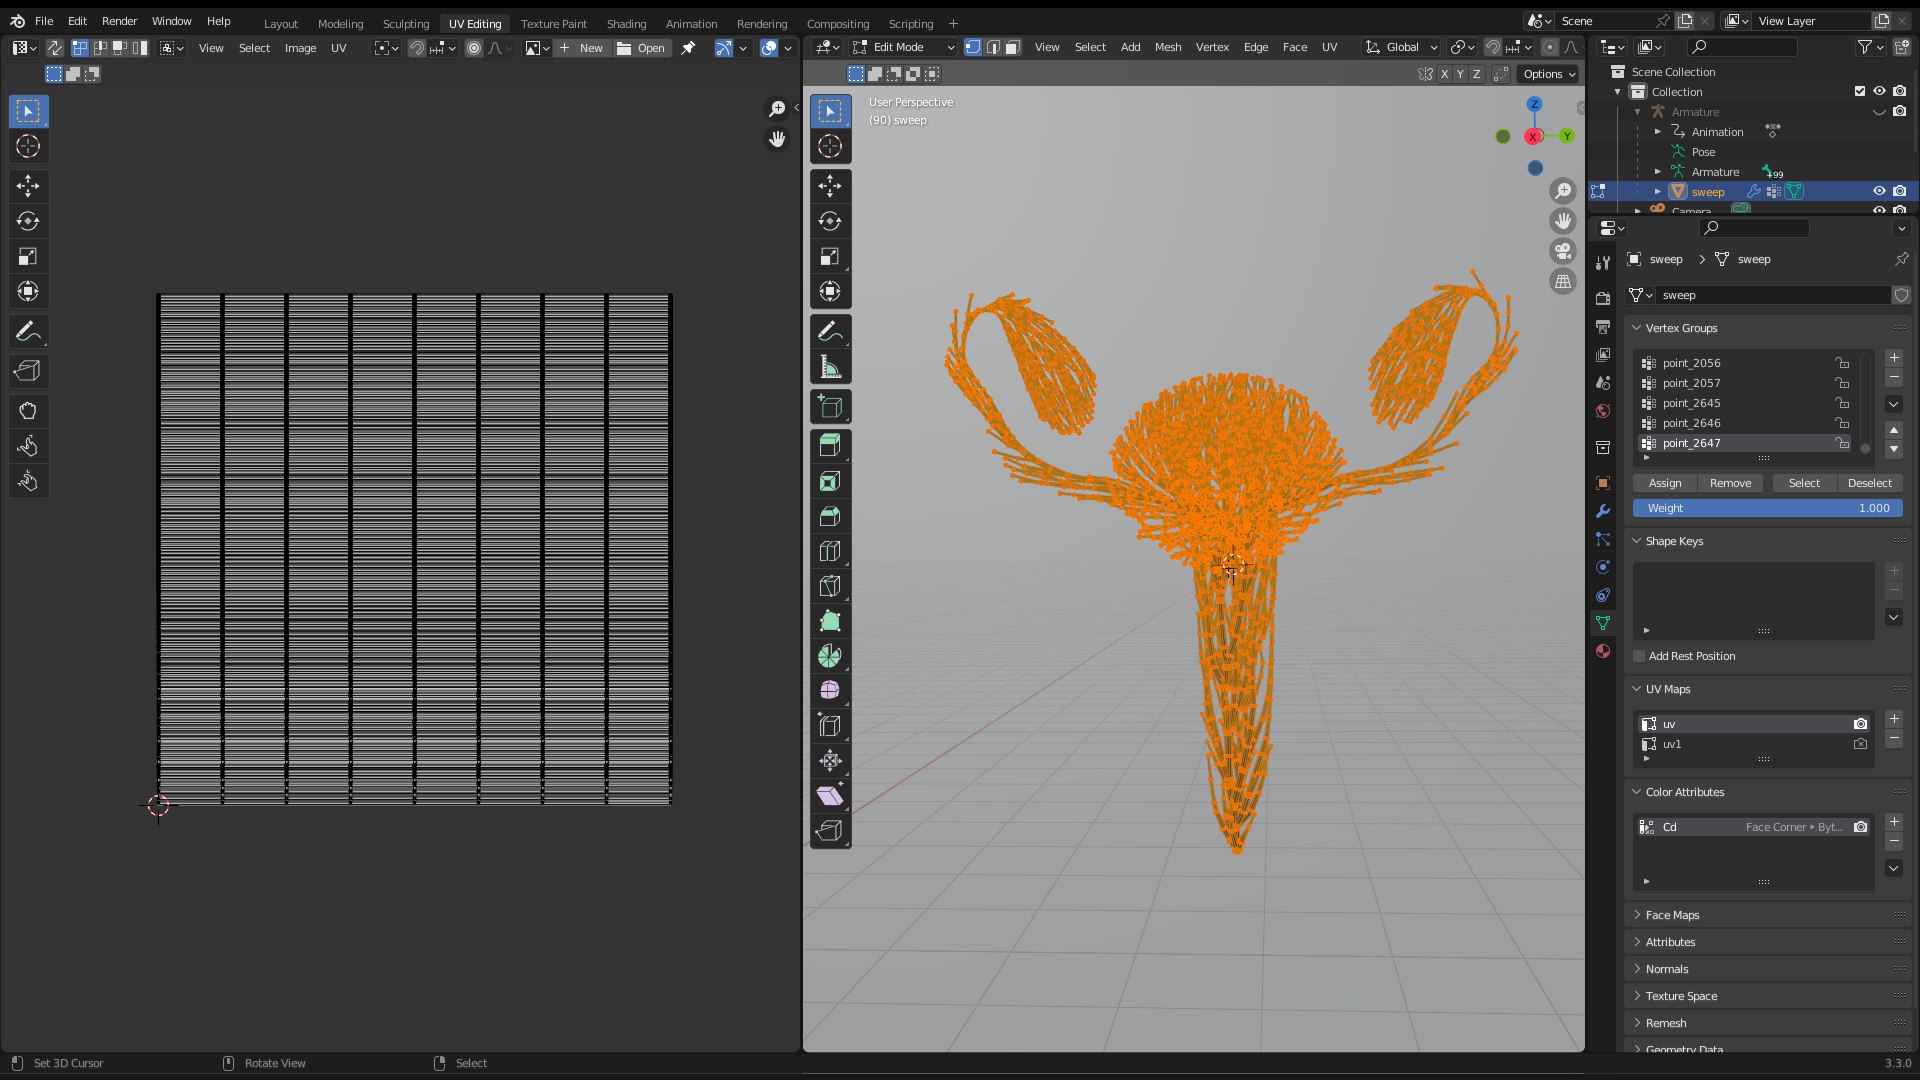Click the Deselect button
The height and width of the screenshot is (1080, 1920).
[x=1869, y=483]
